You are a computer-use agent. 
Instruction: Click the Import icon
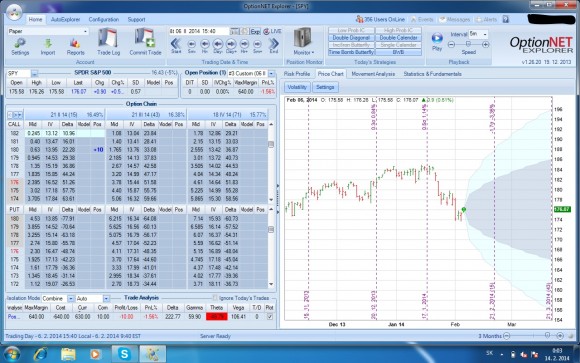click(48, 44)
